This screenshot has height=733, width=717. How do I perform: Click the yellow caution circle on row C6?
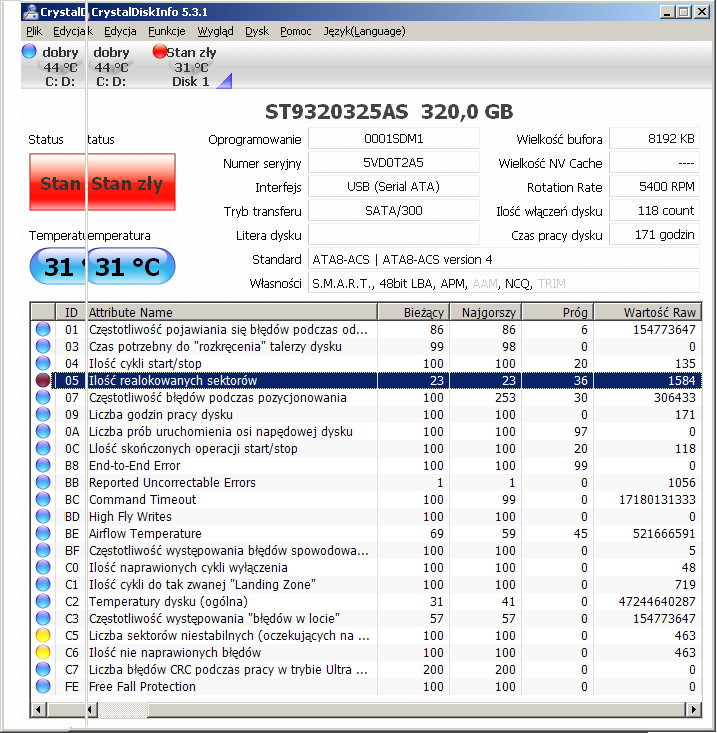[43, 652]
